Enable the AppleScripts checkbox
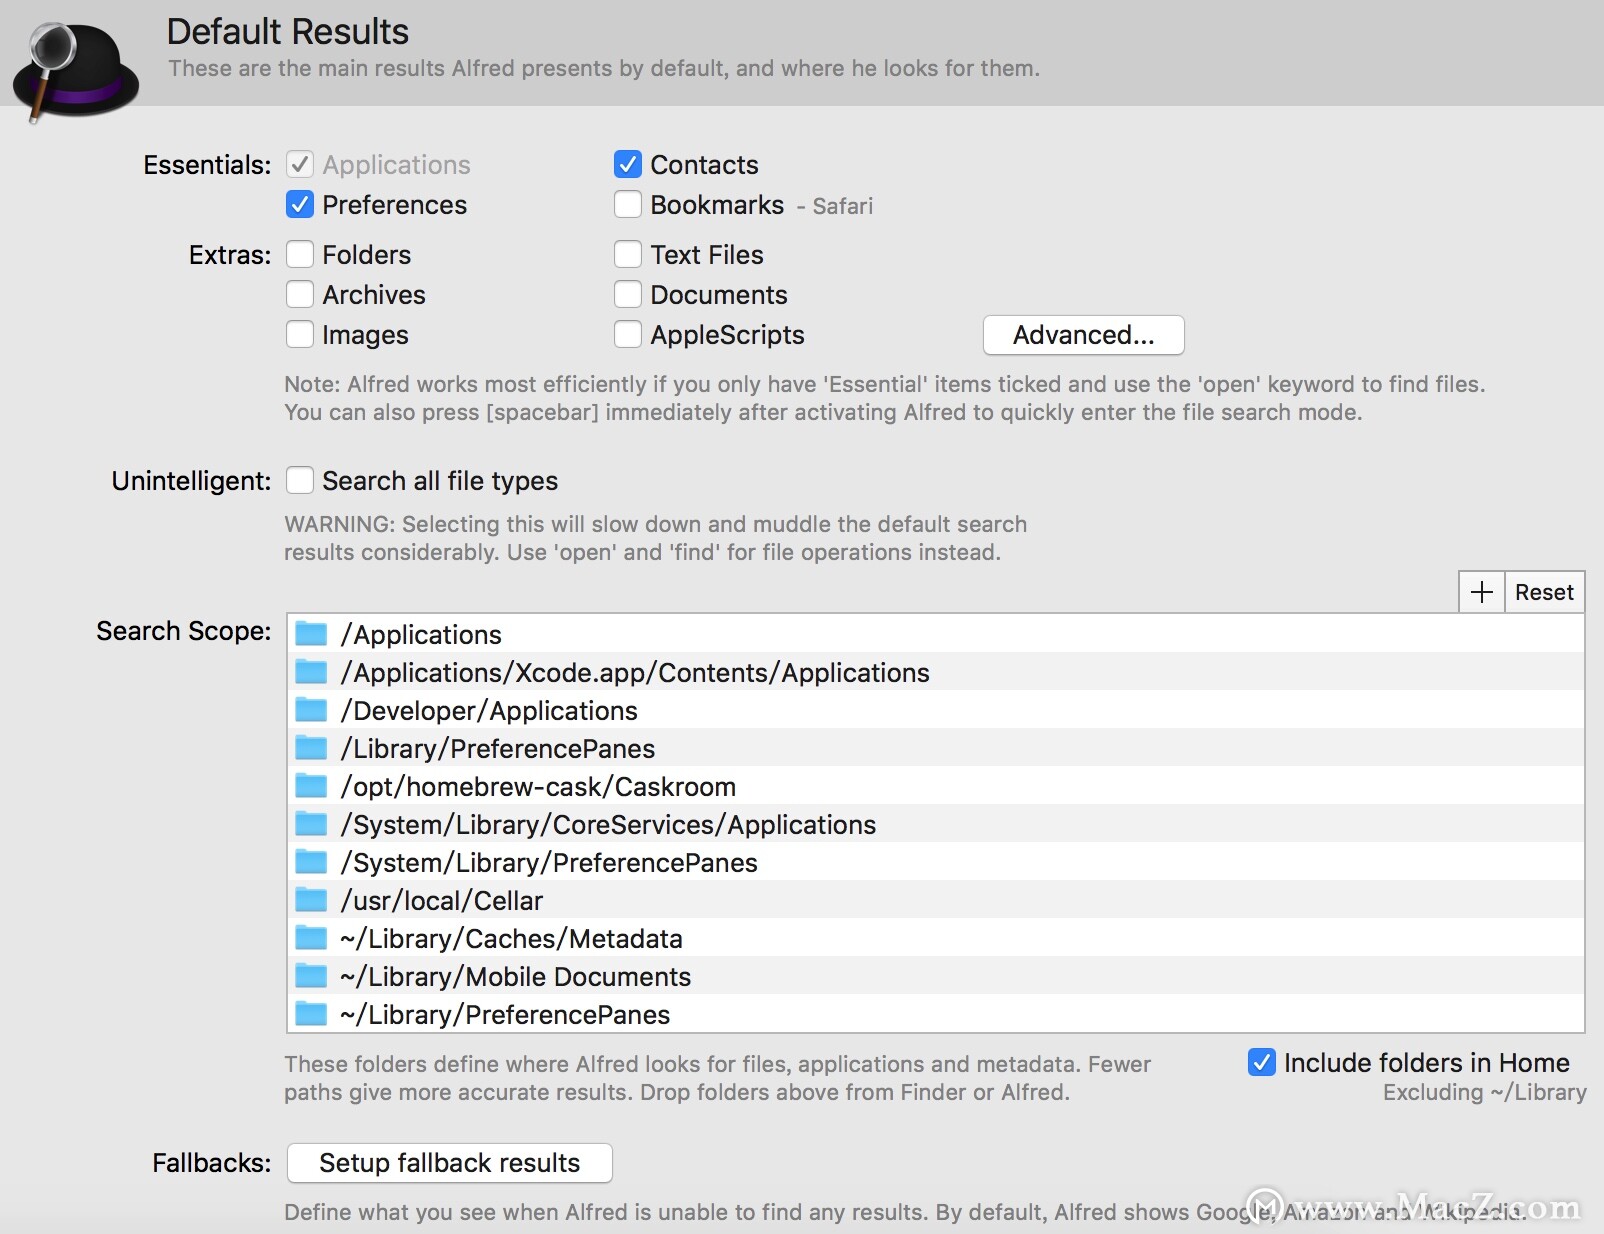Image resolution: width=1604 pixels, height=1234 pixels. 628,334
